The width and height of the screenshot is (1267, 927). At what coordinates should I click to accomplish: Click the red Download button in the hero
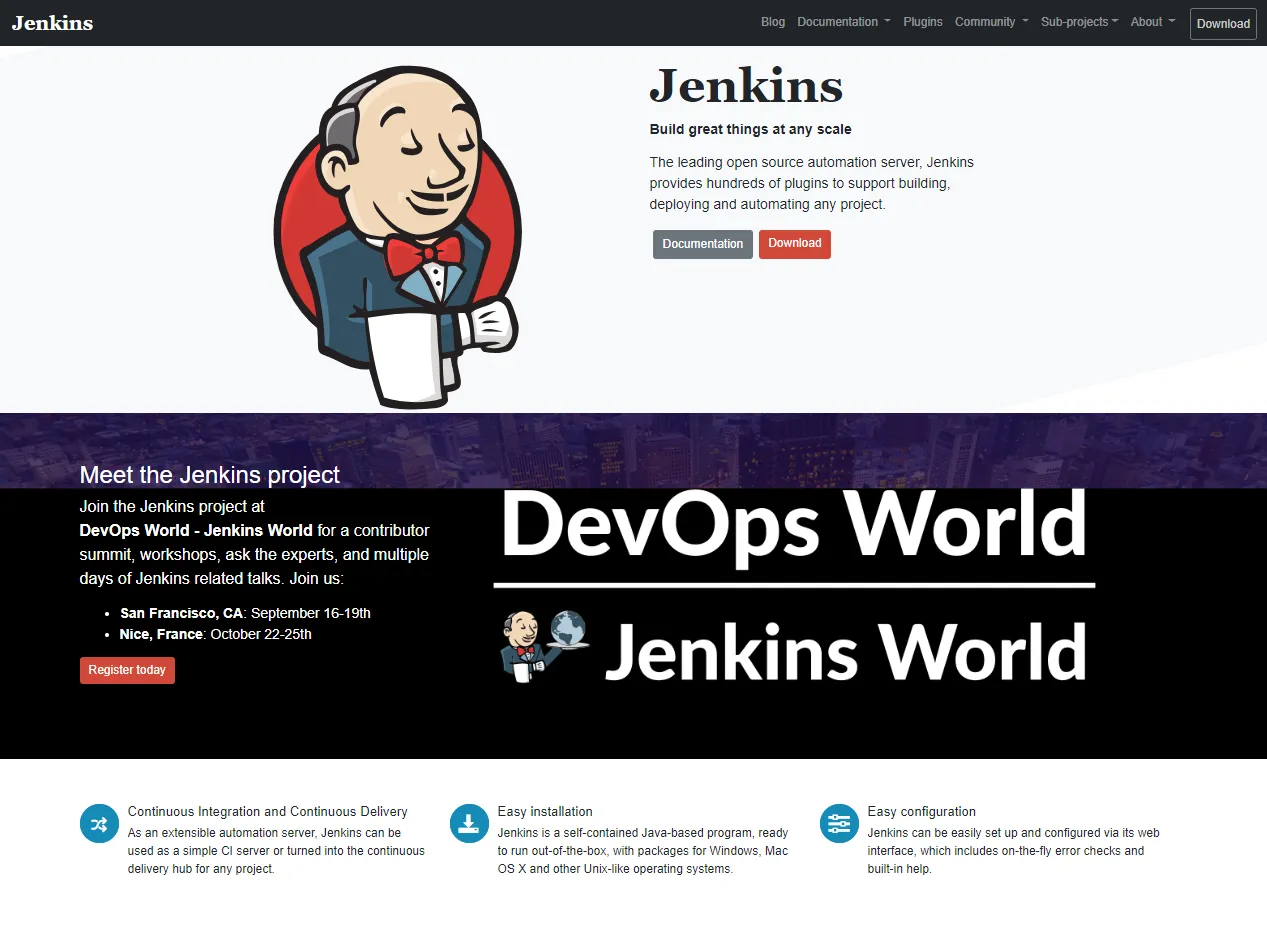point(794,244)
